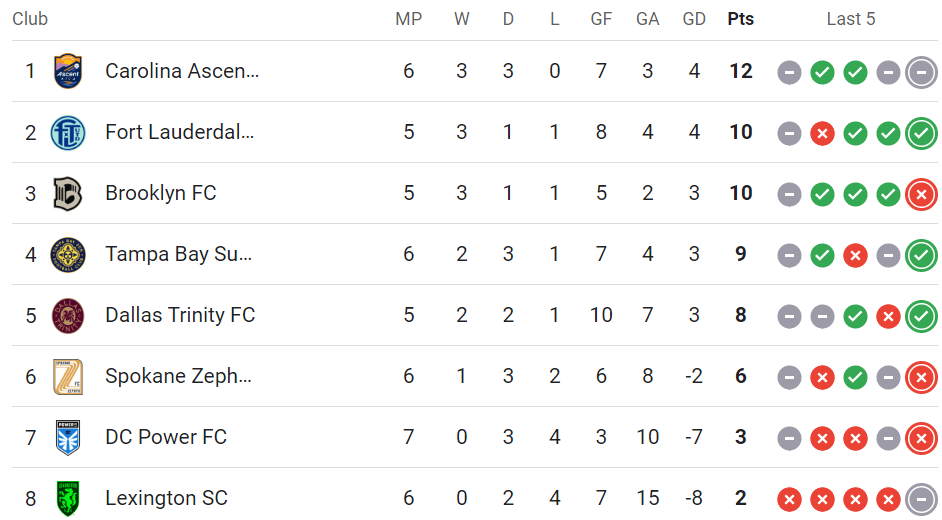Click the Carolina Ascent club logo

[x=68, y=71]
